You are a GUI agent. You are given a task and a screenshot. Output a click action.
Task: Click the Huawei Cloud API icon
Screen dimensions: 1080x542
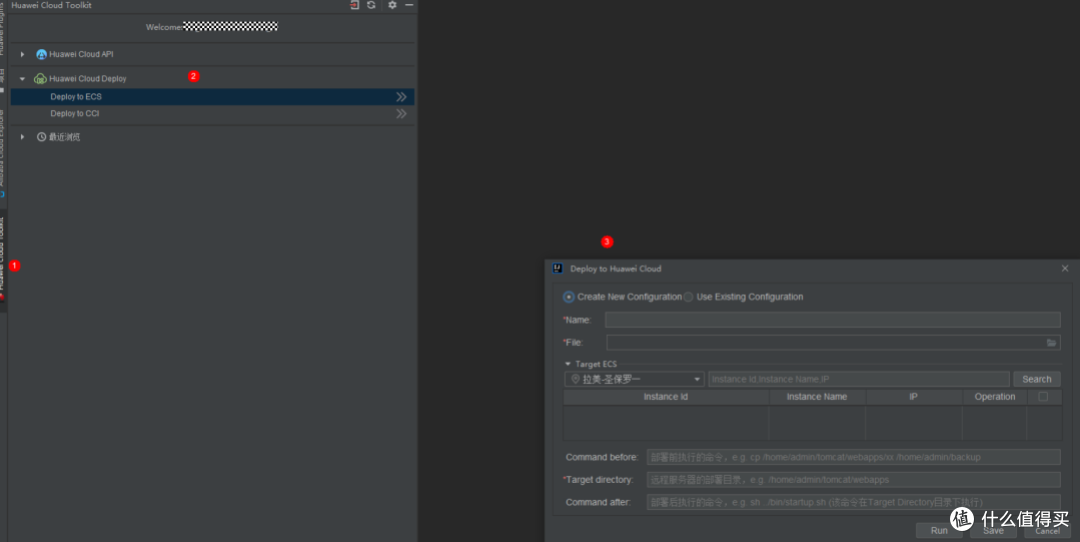click(x=41, y=54)
